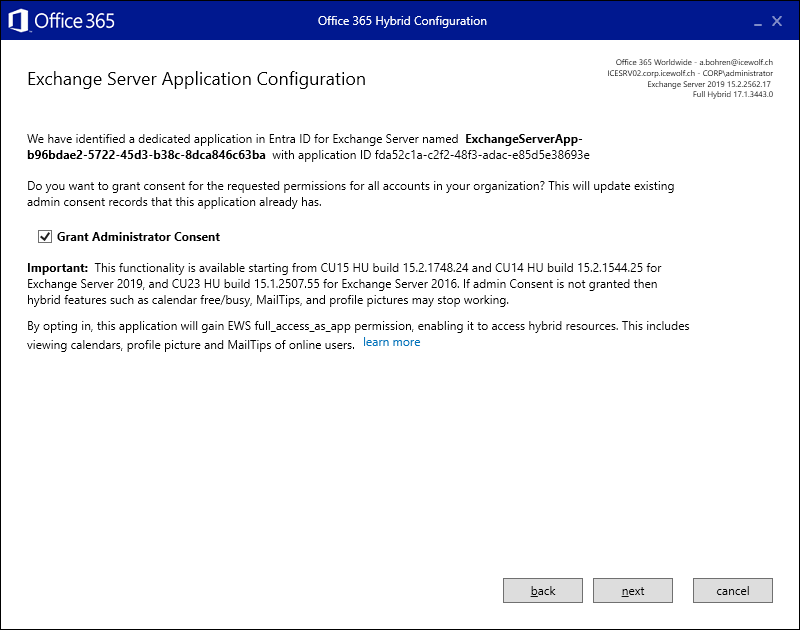Click the bold Important: label
Screen dimensions: 800x630
58,268
